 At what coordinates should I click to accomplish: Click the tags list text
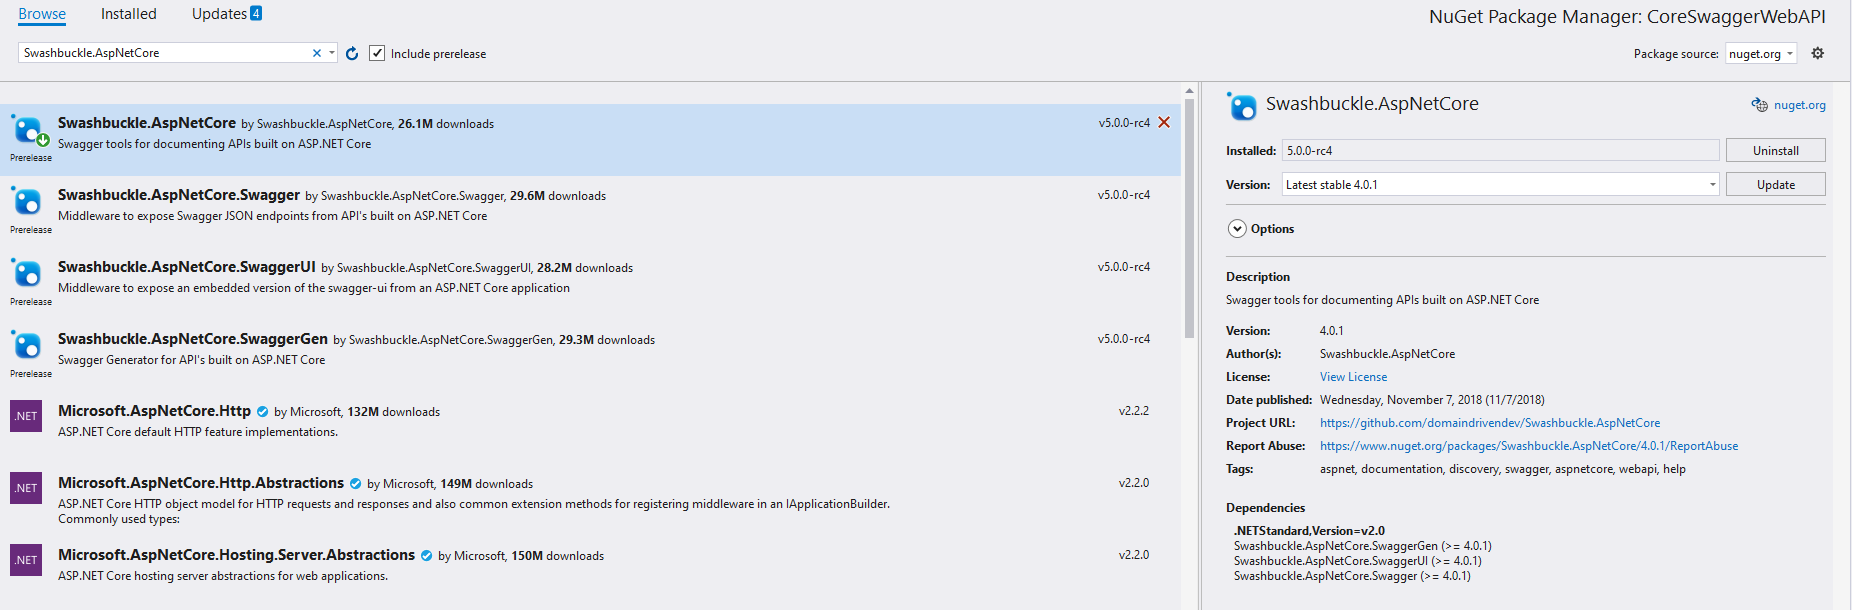[x=1502, y=469]
